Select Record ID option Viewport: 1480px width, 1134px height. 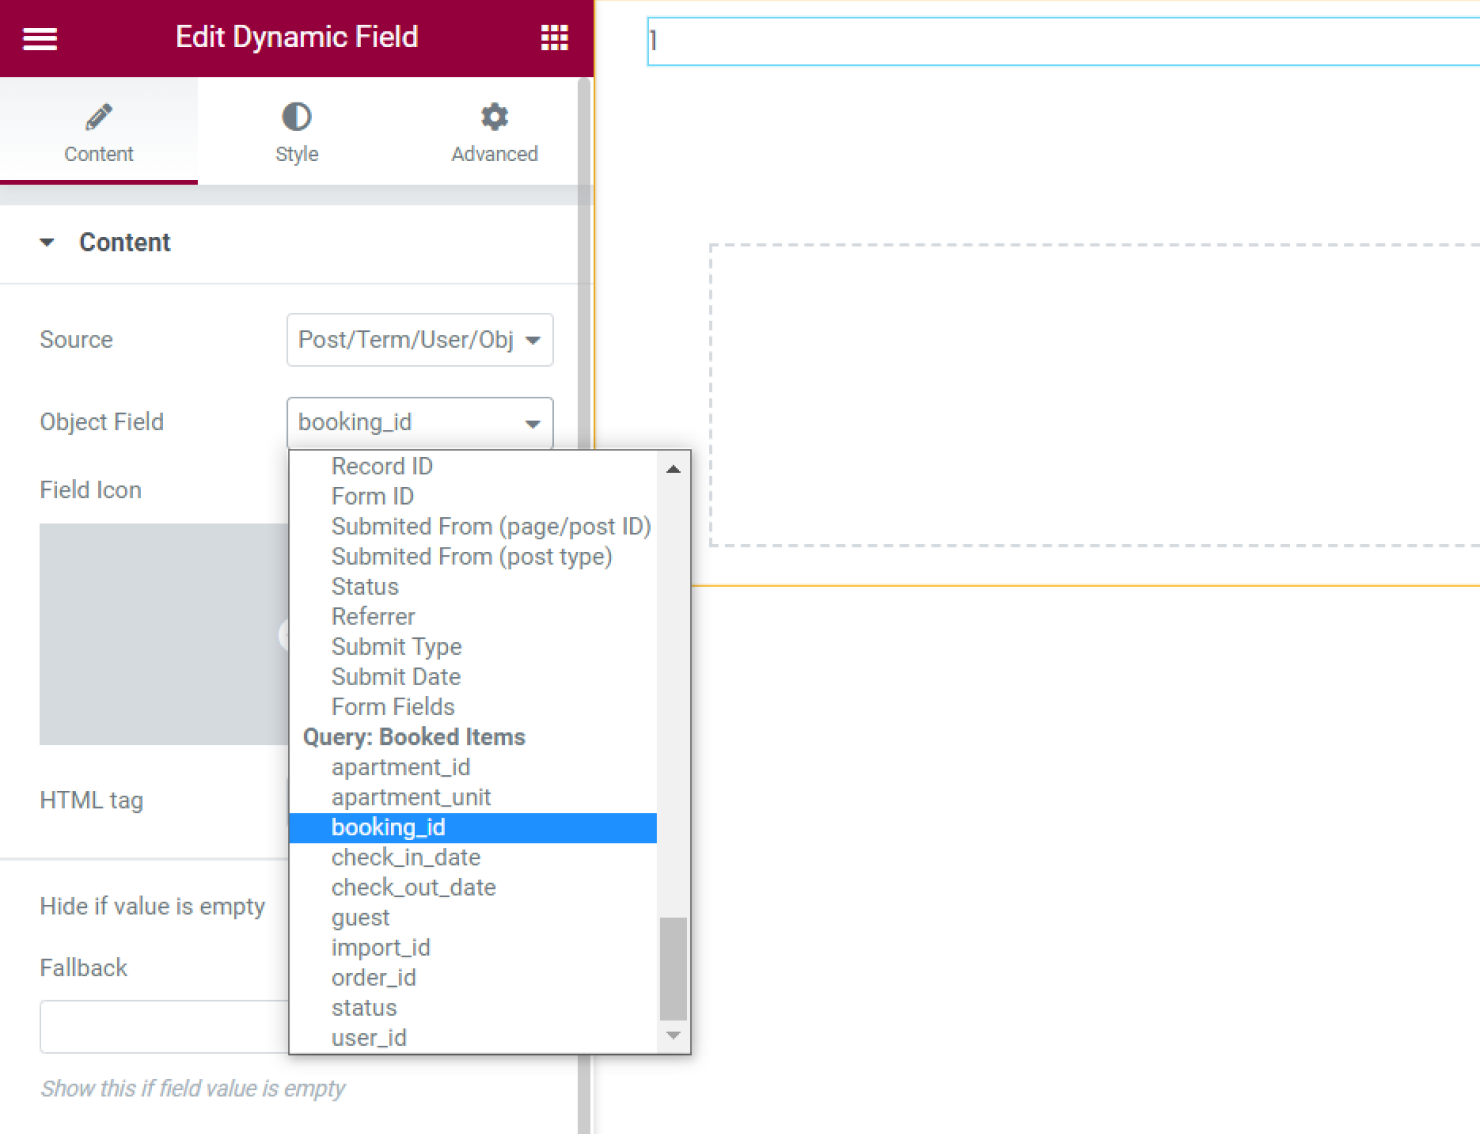[473, 466]
